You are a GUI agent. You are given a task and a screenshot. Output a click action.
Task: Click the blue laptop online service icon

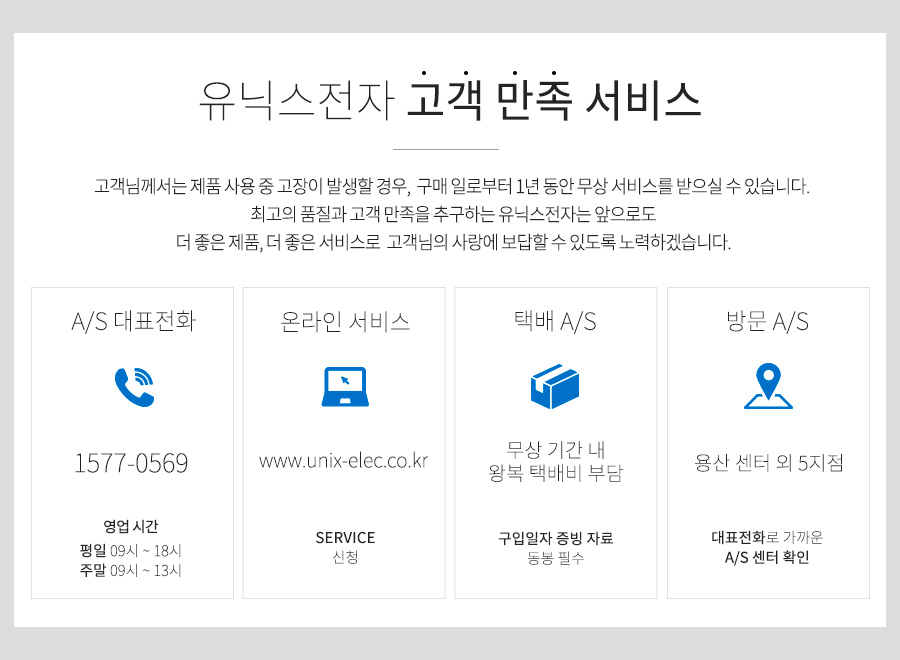345,387
